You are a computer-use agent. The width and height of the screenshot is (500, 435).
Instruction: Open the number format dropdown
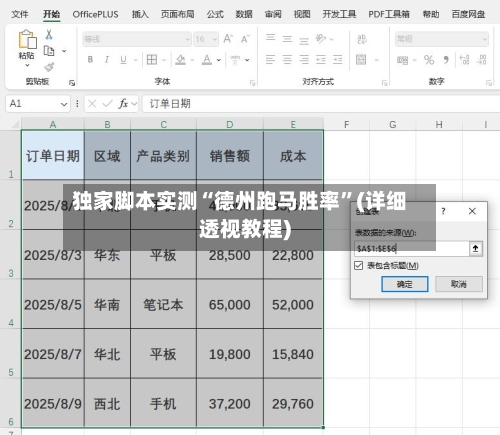[485, 39]
